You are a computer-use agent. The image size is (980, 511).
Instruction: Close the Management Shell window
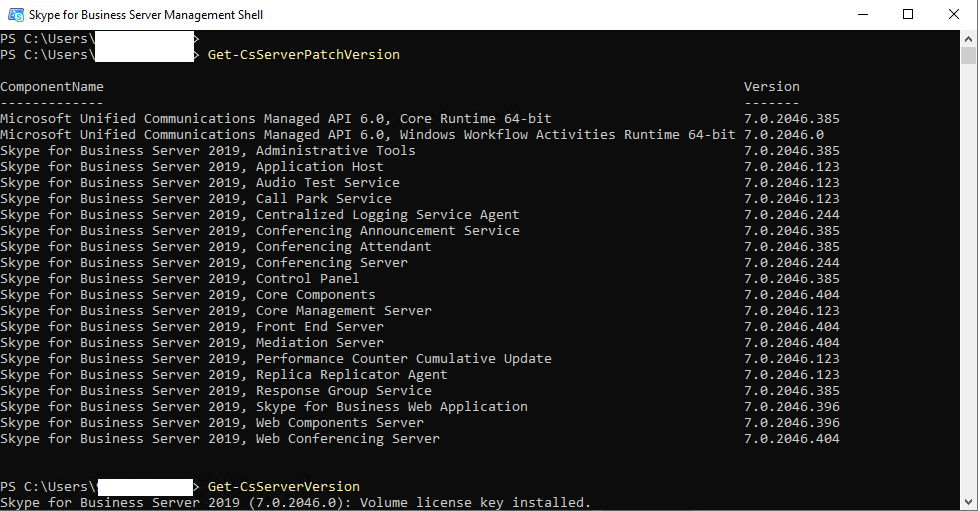954,14
